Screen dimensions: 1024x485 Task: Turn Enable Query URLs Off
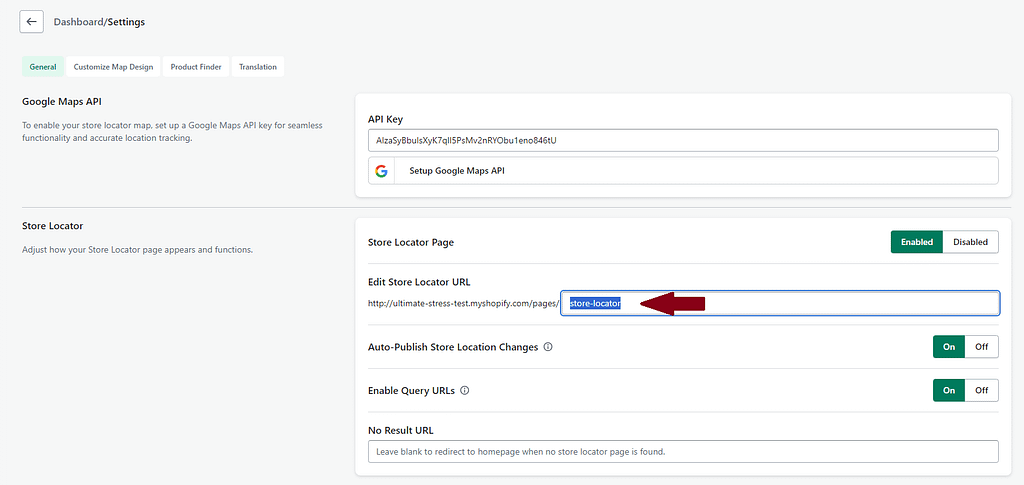[x=981, y=390]
